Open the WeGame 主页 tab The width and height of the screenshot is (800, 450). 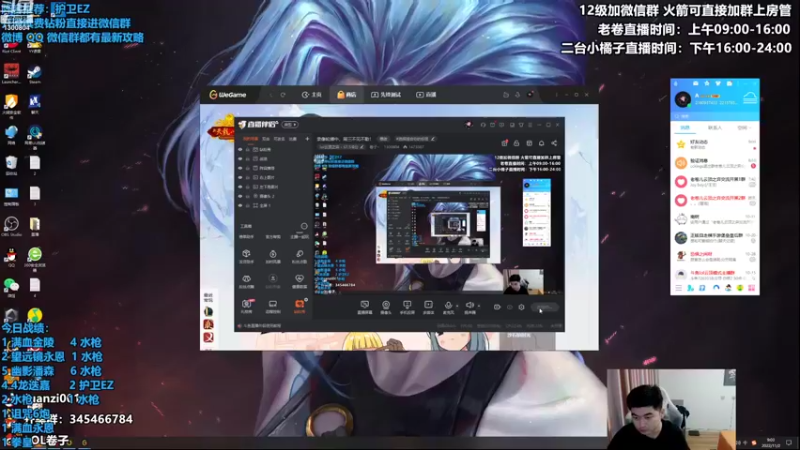(311, 94)
